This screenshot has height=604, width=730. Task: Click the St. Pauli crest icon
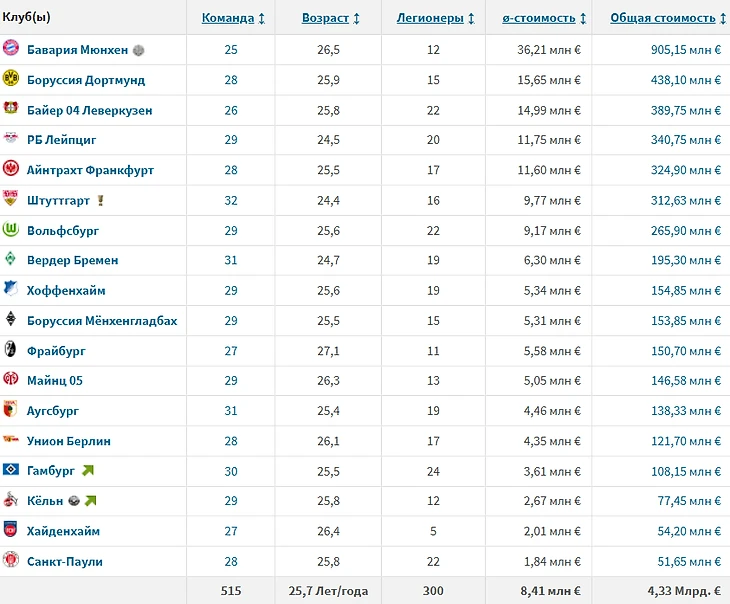[x=10, y=559]
